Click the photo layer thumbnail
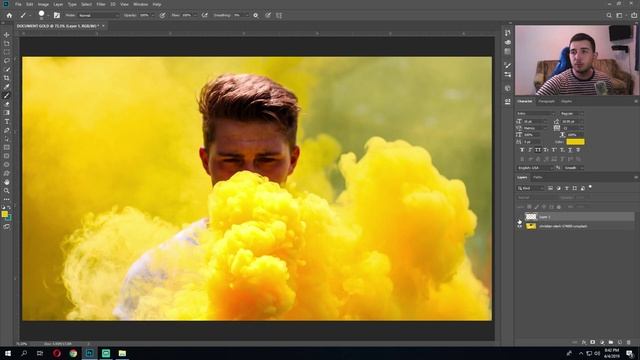640x360 pixels. (x=531, y=226)
